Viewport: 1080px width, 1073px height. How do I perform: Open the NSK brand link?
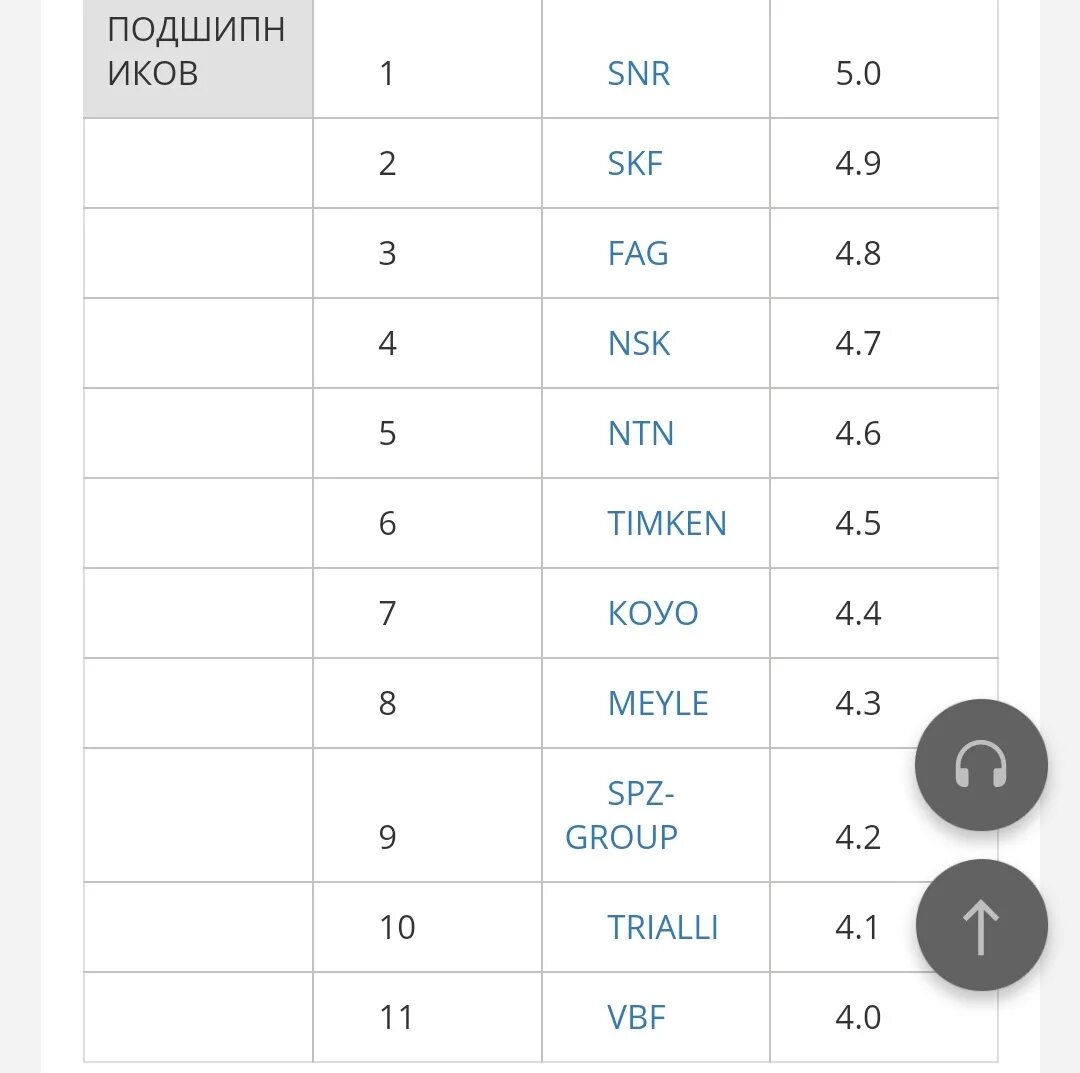(638, 343)
